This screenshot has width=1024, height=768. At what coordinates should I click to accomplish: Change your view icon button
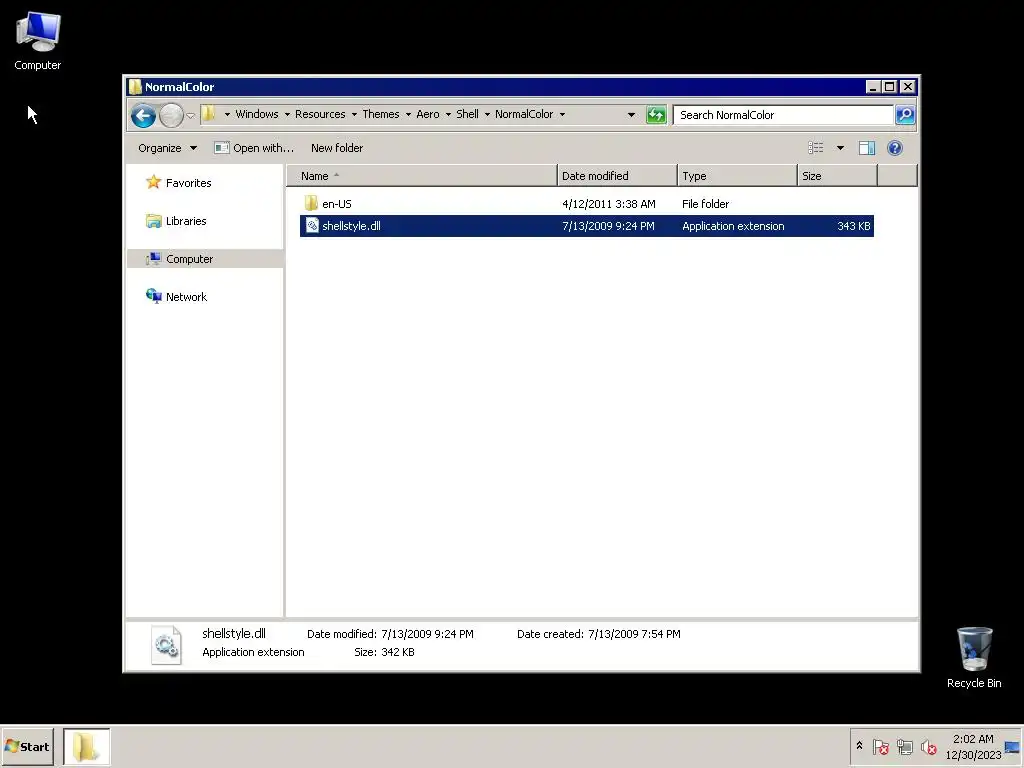(x=816, y=148)
